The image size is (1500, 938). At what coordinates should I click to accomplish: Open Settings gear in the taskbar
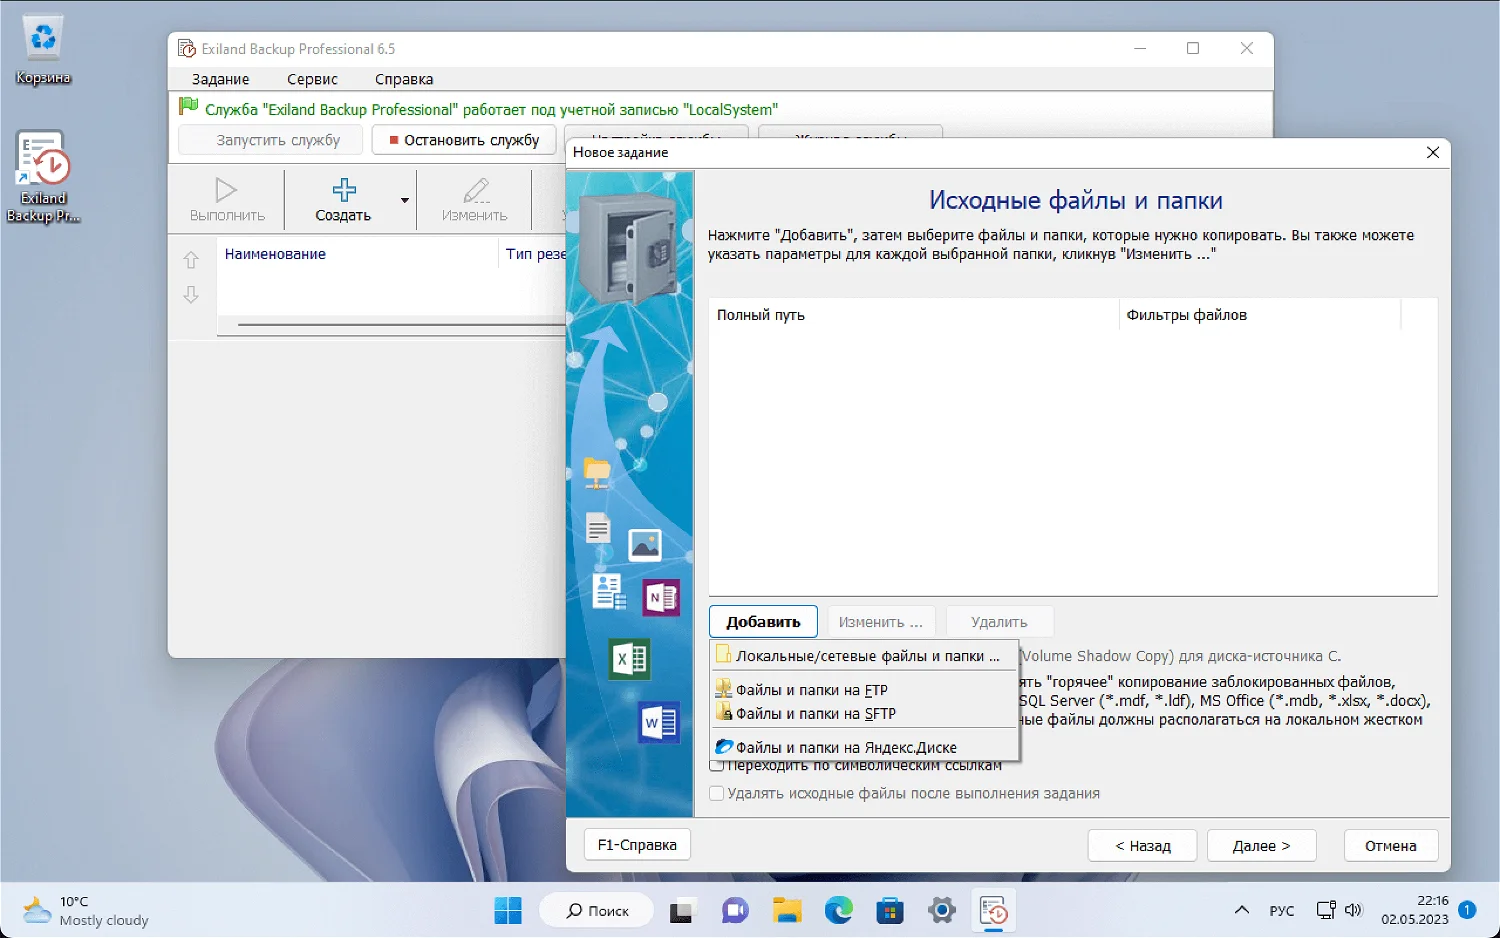[x=941, y=911]
